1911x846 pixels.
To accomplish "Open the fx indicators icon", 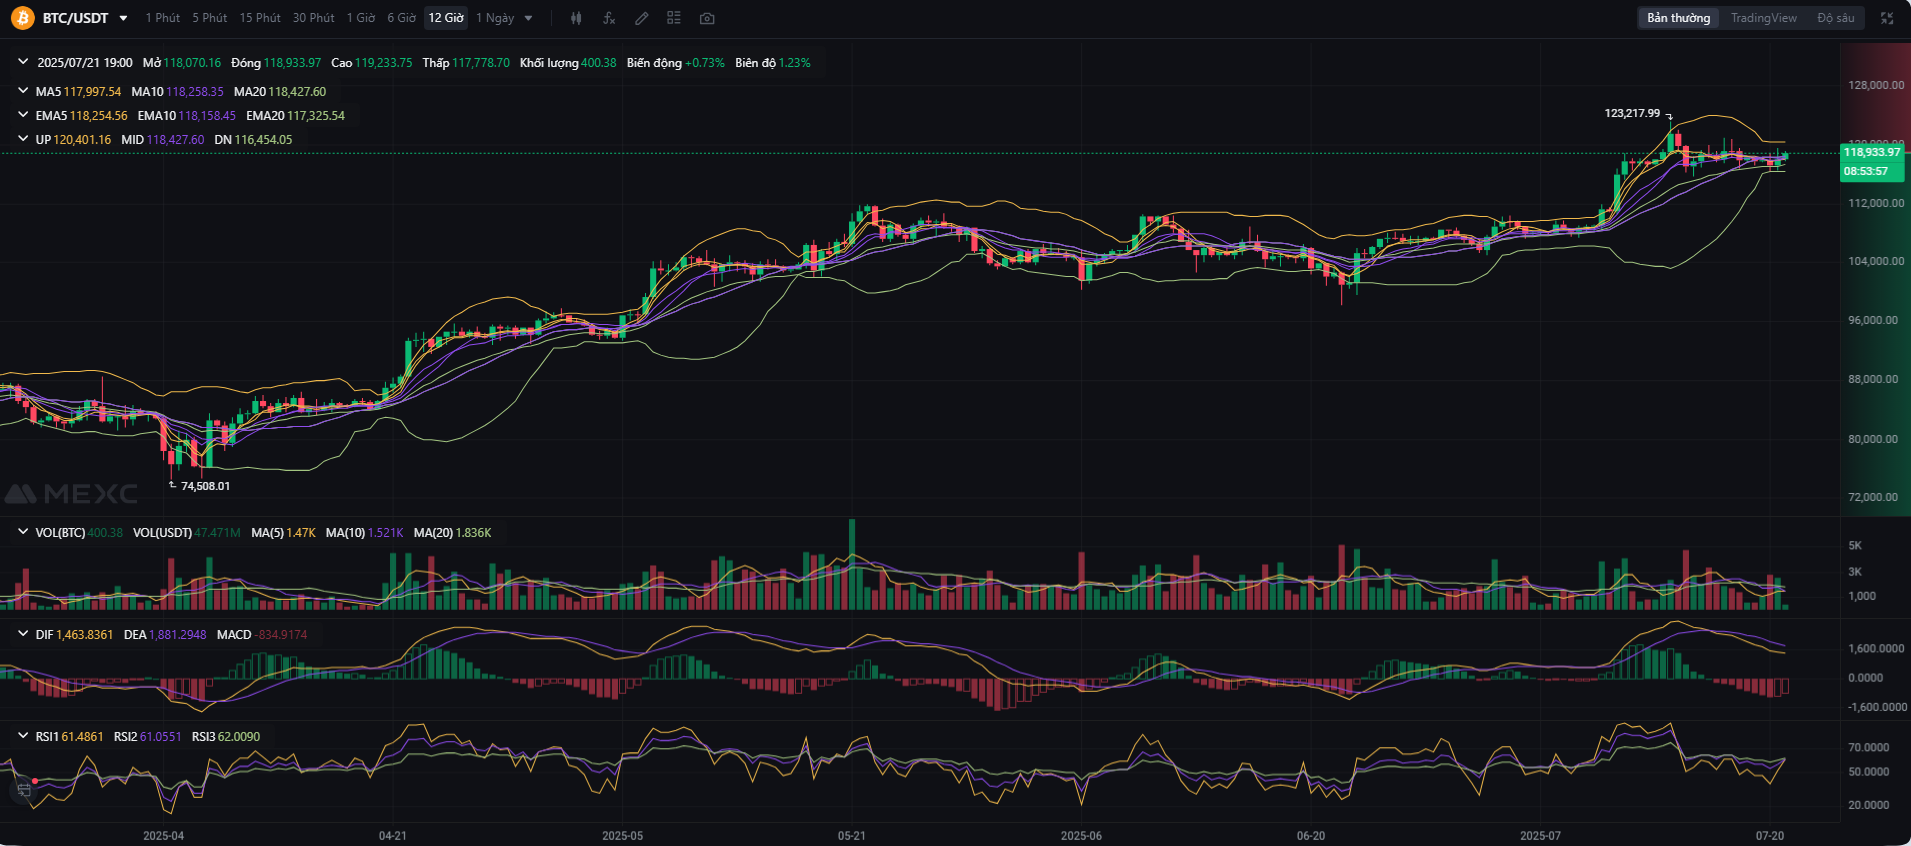I will (609, 18).
